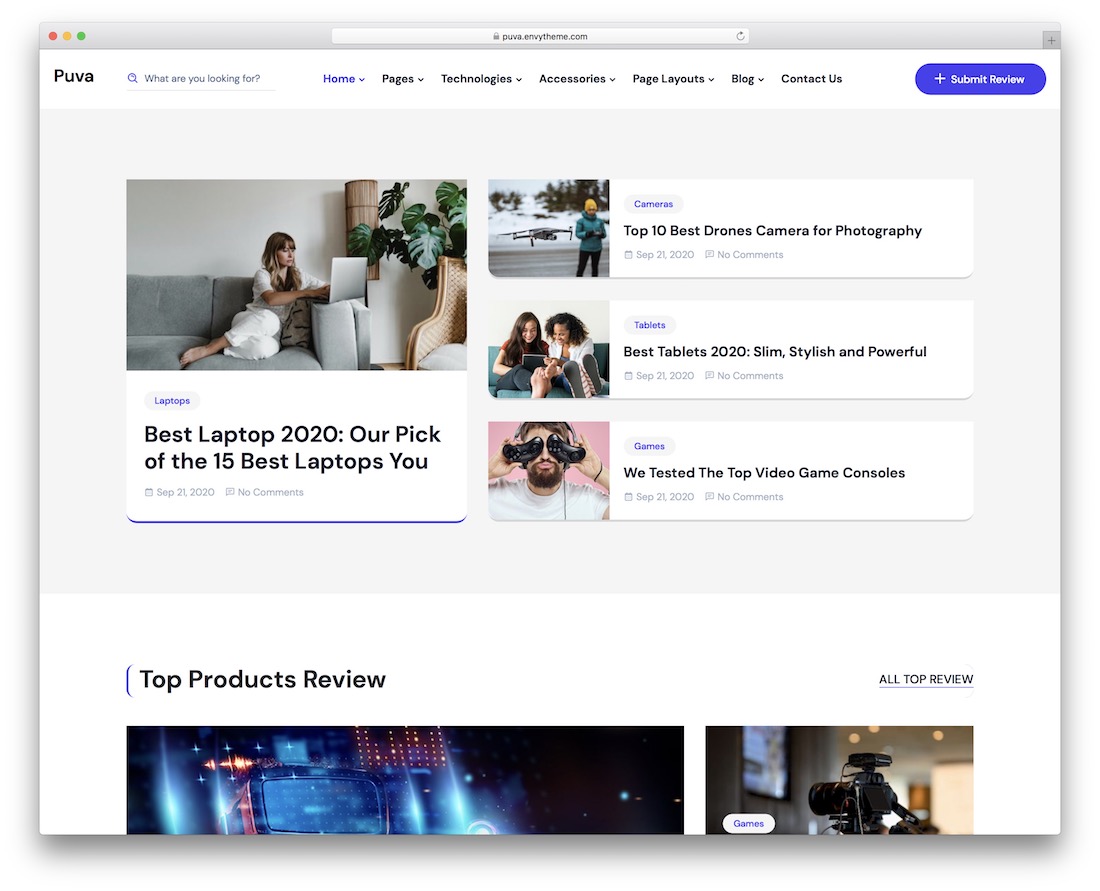
Task: Open the Accessories menu item
Action: pos(572,79)
